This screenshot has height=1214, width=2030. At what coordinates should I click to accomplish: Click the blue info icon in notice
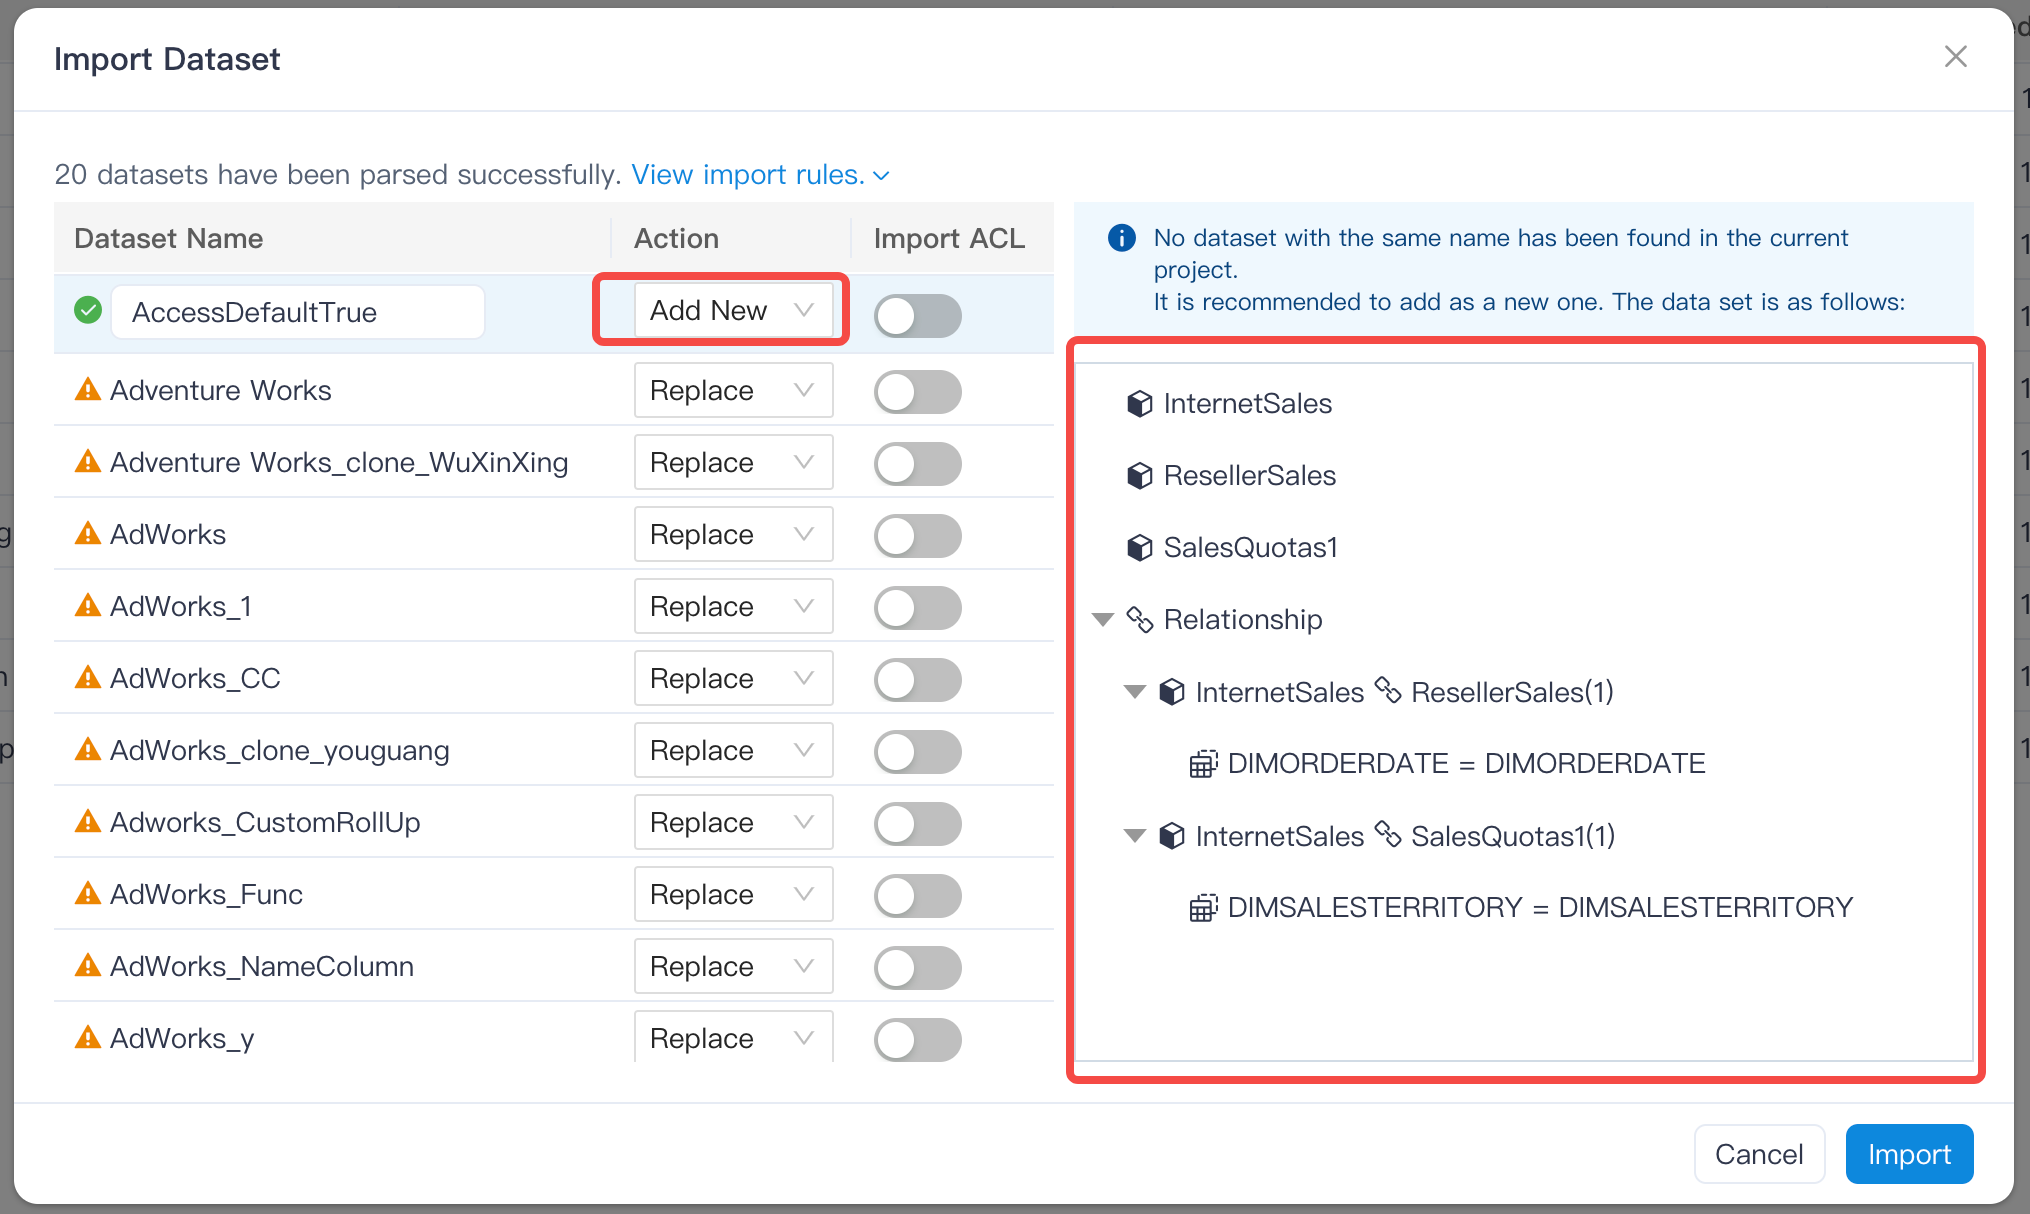pyautogui.click(x=1122, y=238)
